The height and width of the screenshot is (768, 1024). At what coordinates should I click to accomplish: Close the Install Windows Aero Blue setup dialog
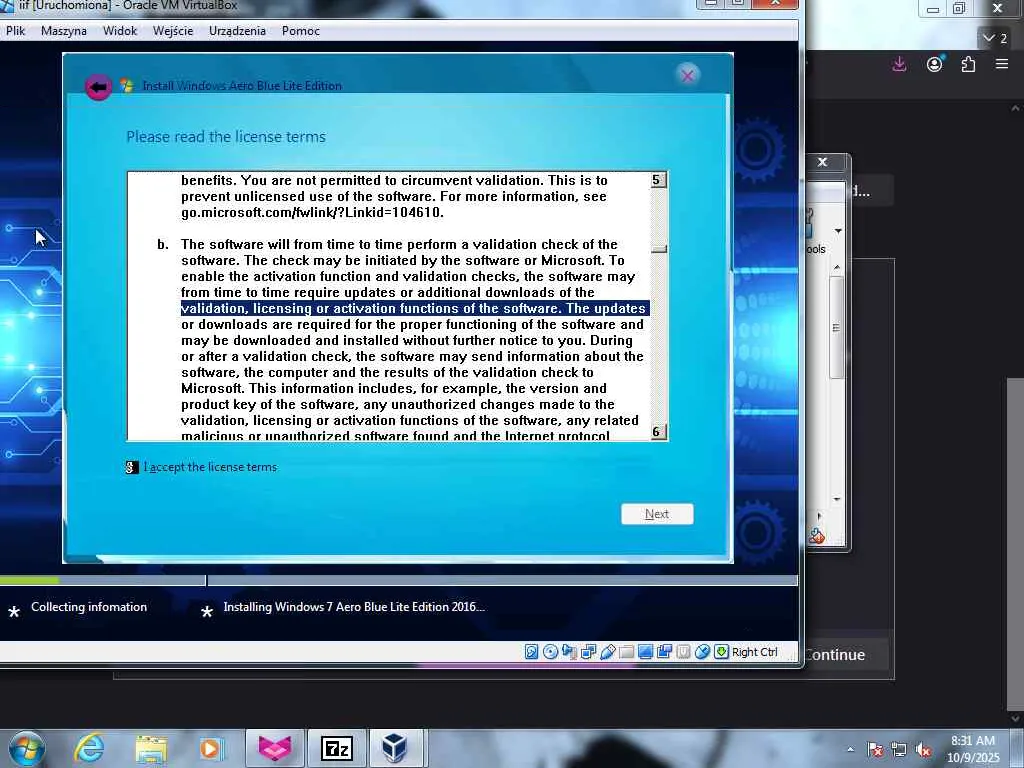click(687, 76)
